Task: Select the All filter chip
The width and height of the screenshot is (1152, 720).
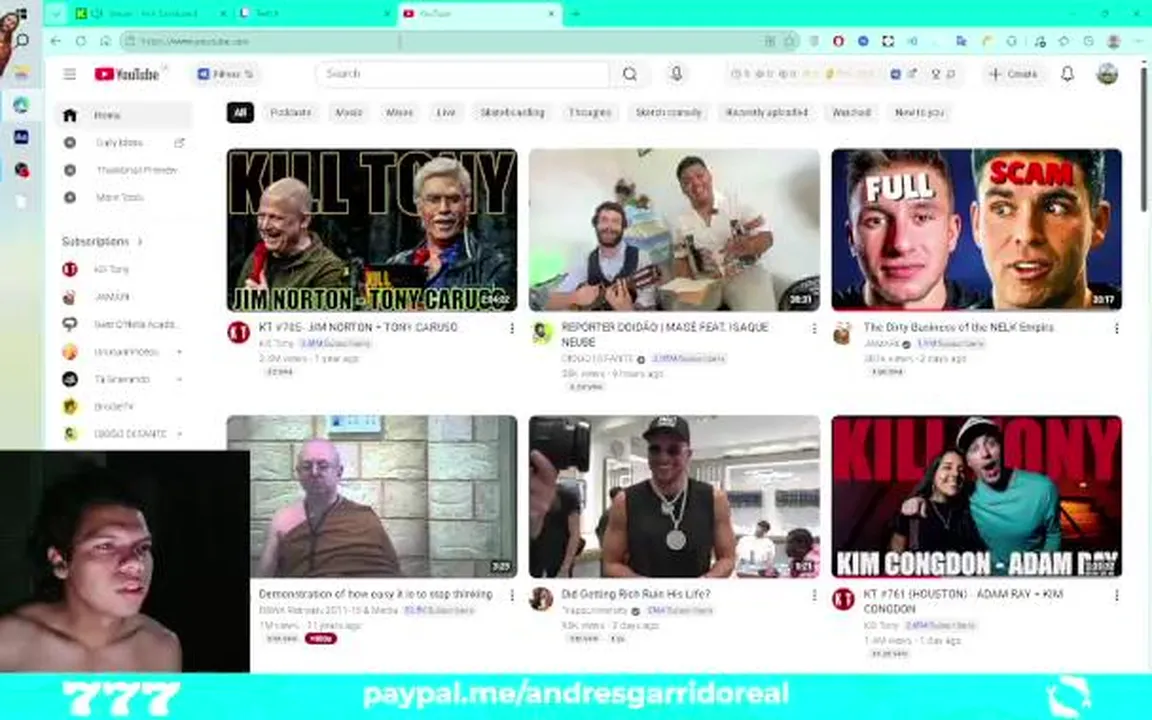Action: point(240,112)
